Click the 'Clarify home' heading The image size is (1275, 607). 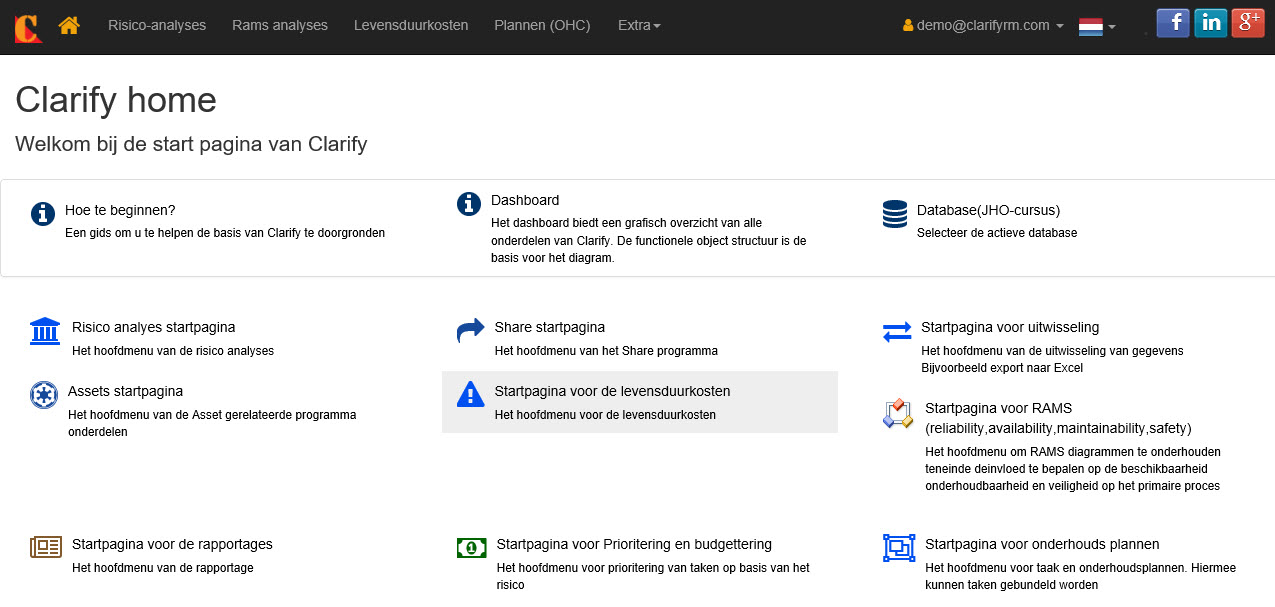(116, 100)
